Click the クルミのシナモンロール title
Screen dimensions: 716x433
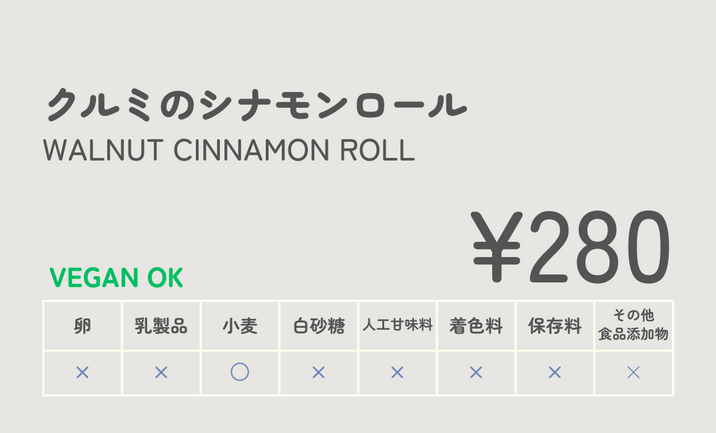point(257,105)
